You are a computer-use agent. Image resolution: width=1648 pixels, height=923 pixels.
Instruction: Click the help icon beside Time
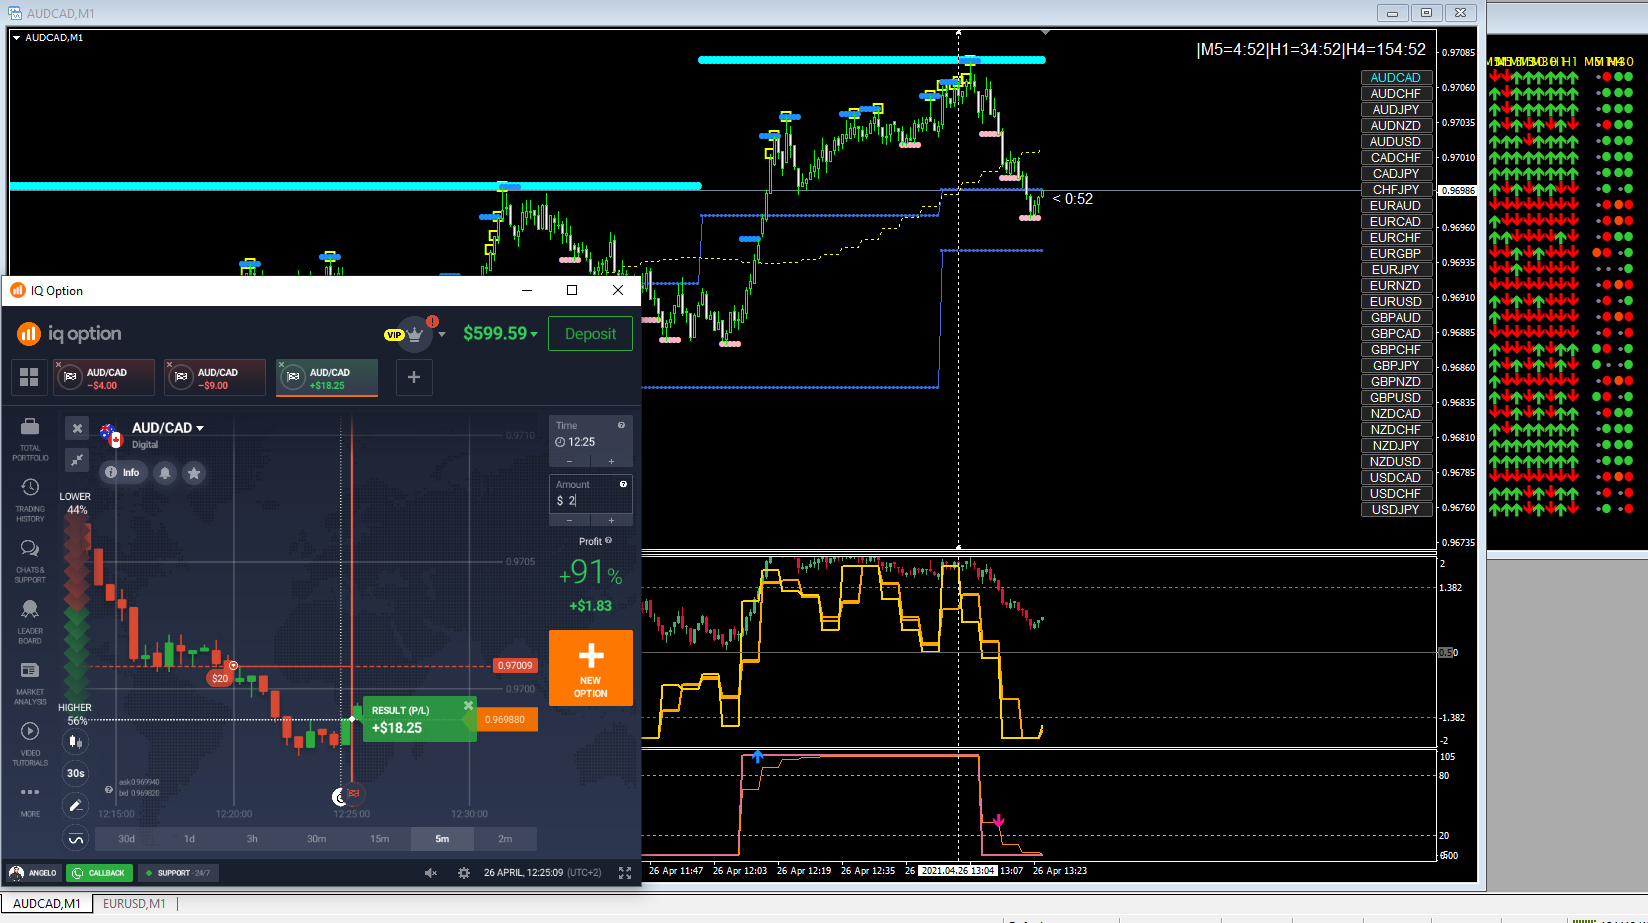622,425
